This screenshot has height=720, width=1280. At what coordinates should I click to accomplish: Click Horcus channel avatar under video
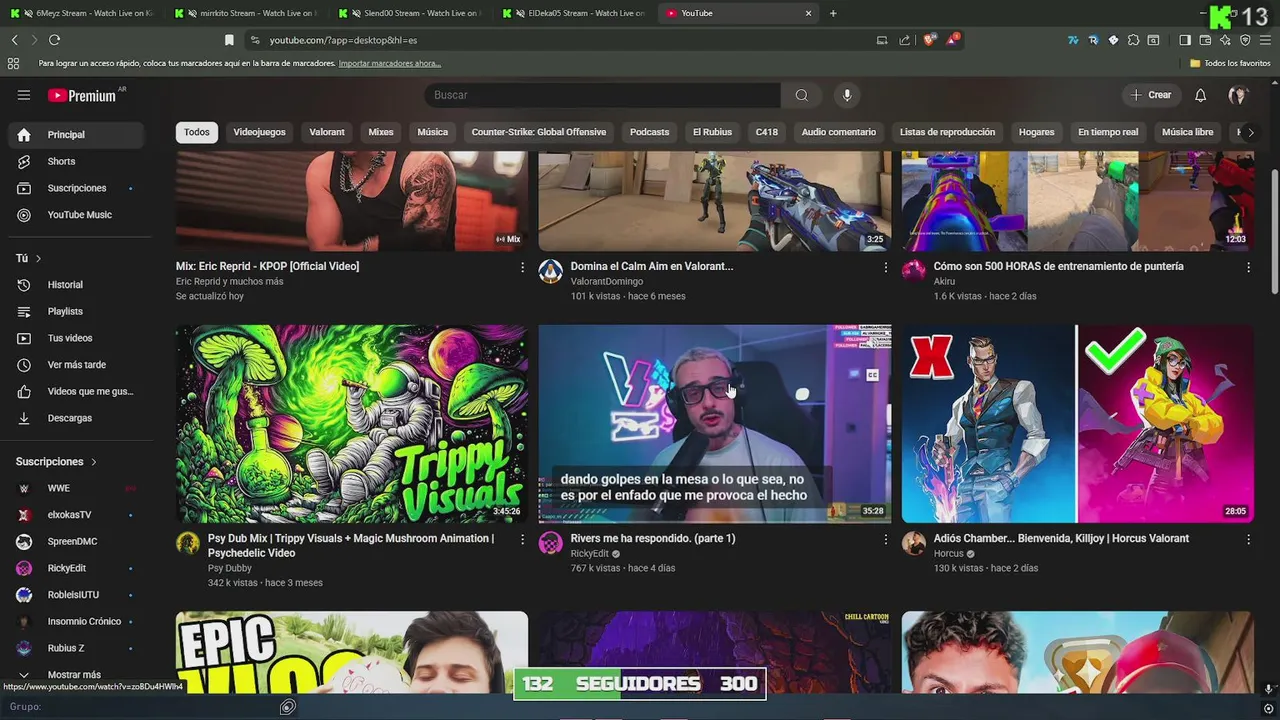[x=914, y=543]
